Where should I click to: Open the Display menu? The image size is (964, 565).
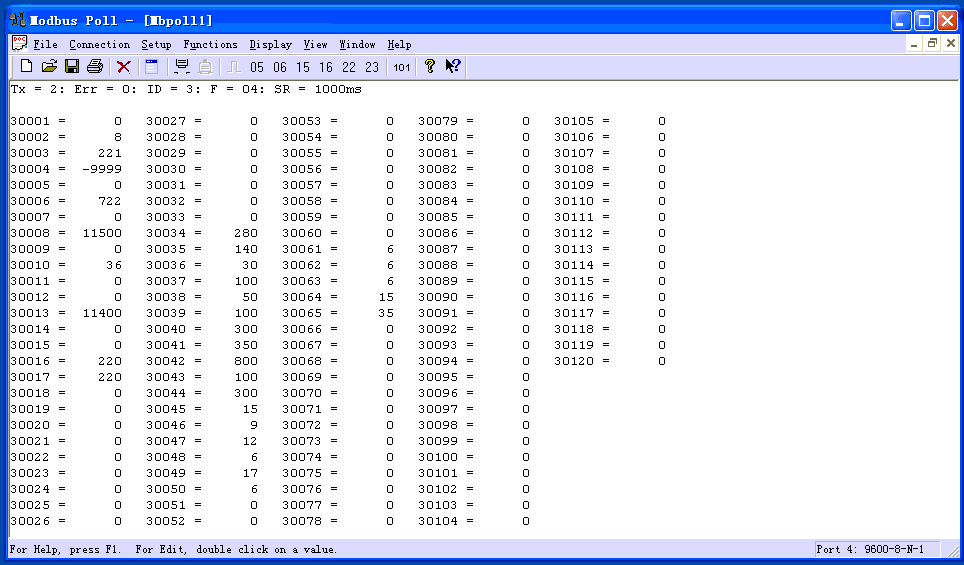click(270, 44)
